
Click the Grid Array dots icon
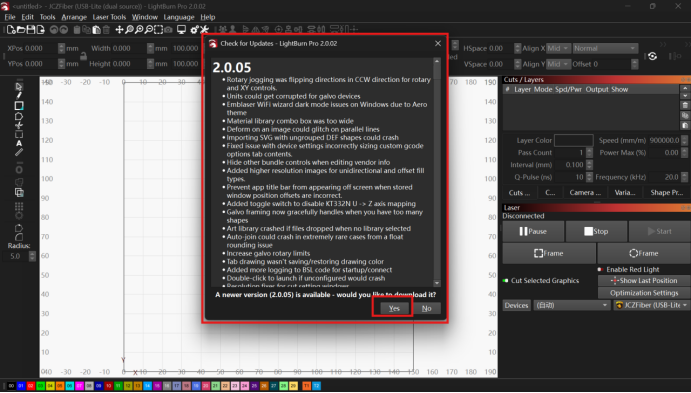[x=19, y=206]
